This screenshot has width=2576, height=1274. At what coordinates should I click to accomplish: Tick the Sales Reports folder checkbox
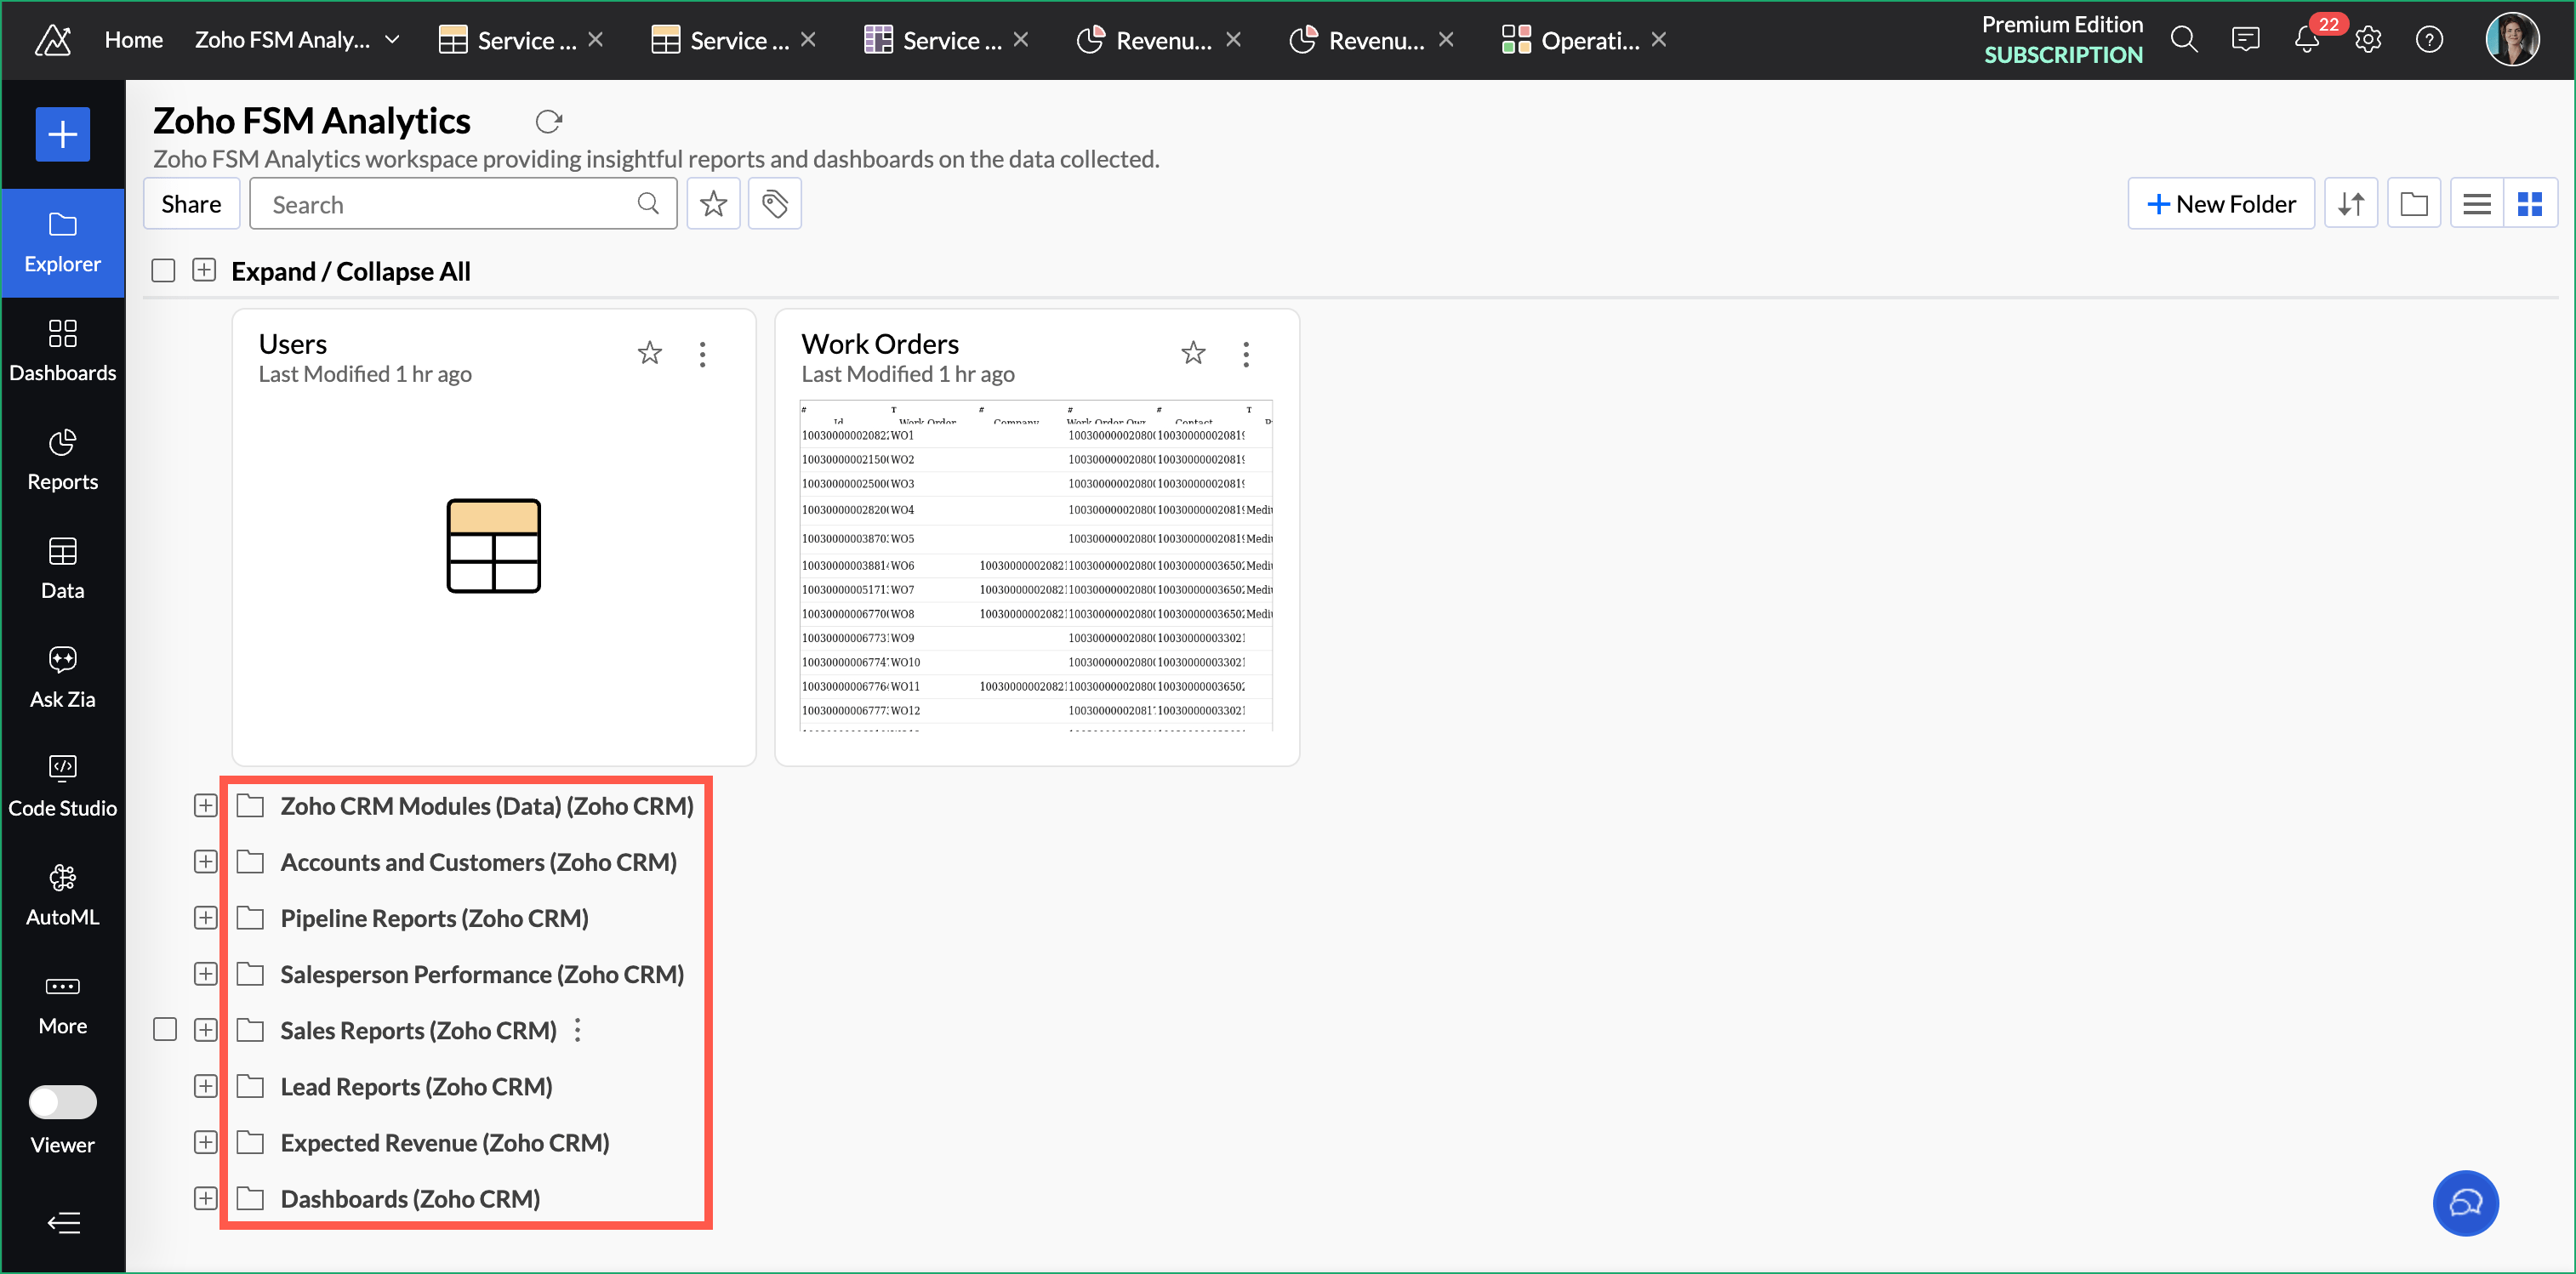click(x=165, y=1030)
